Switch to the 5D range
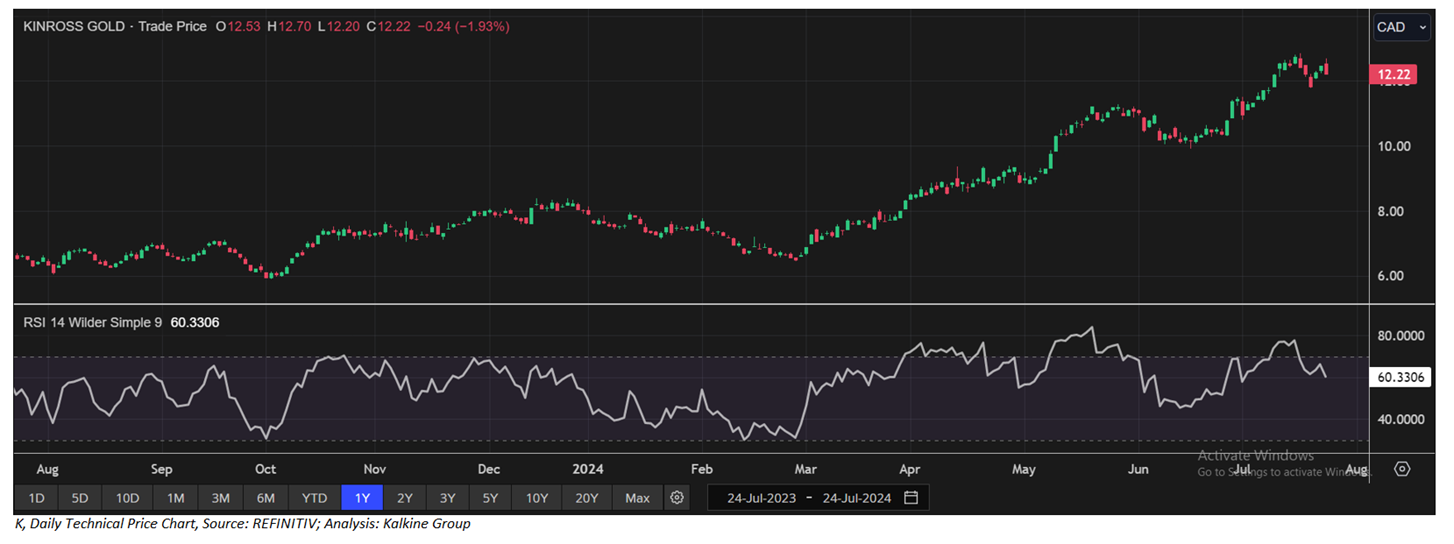The height and width of the screenshot is (544, 1454). 80,498
